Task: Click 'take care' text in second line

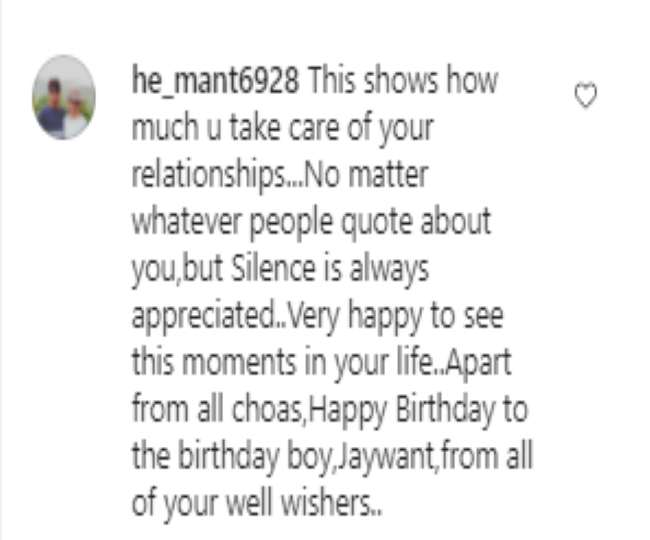Action: (x=284, y=127)
